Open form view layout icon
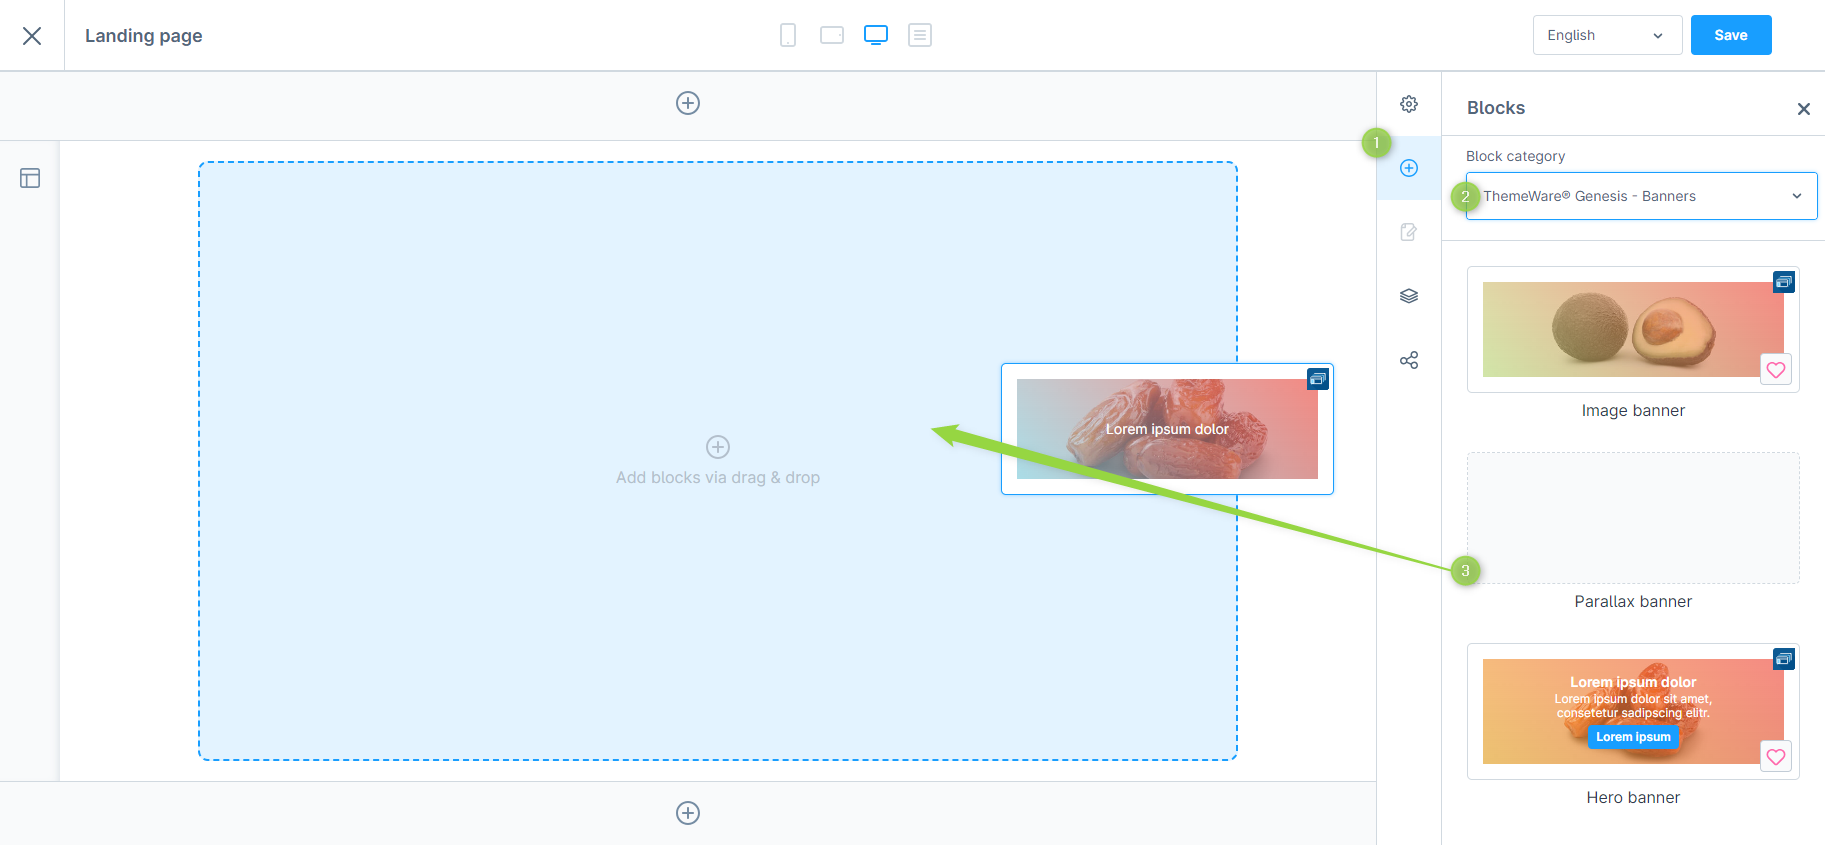Image resolution: width=1825 pixels, height=845 pixels. [x=920, y=35]
